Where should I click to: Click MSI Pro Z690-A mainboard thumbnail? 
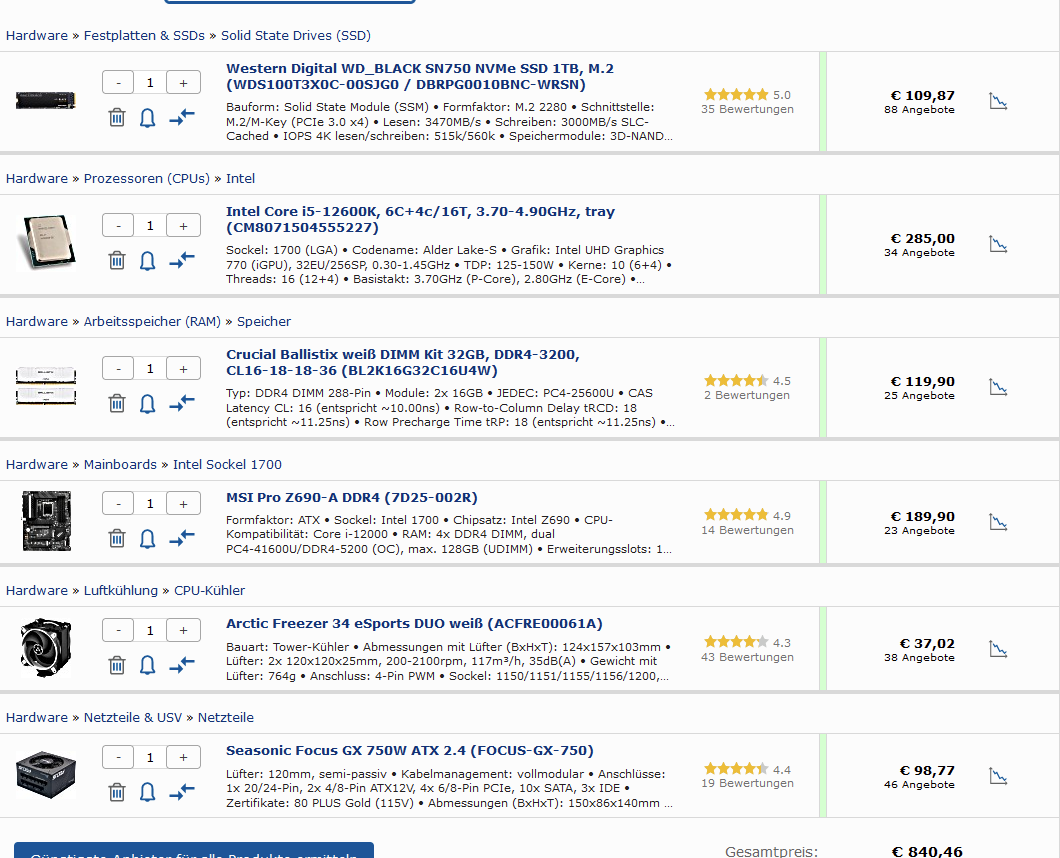click(46, 521)
